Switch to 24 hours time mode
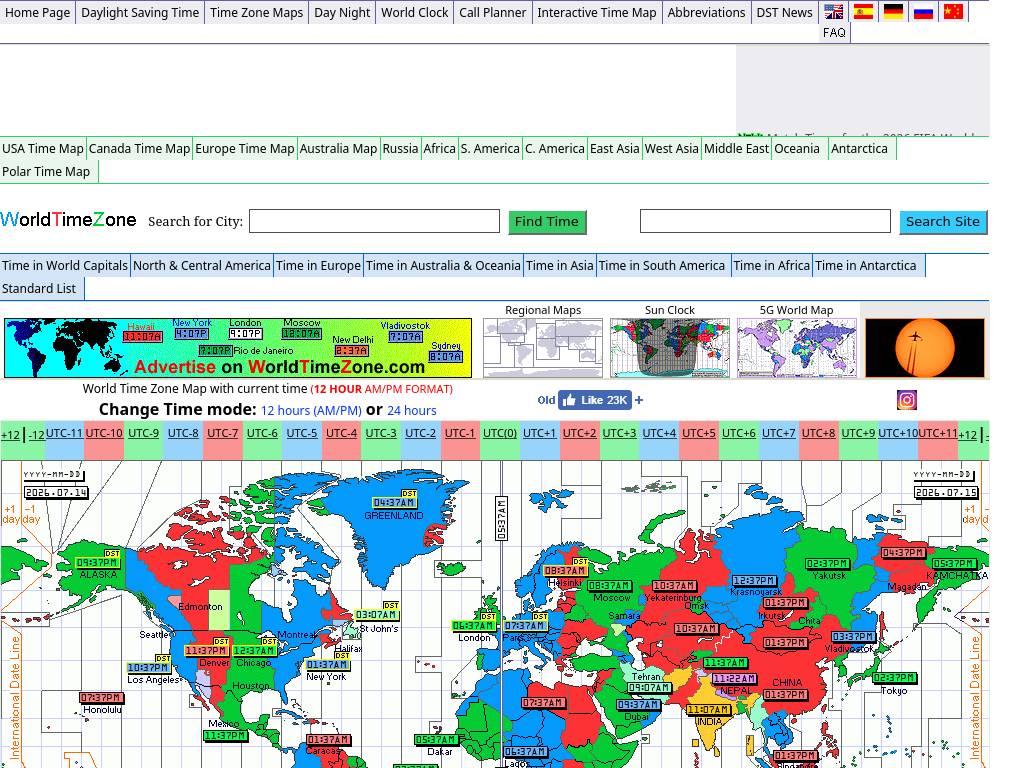 click(411, 411)
